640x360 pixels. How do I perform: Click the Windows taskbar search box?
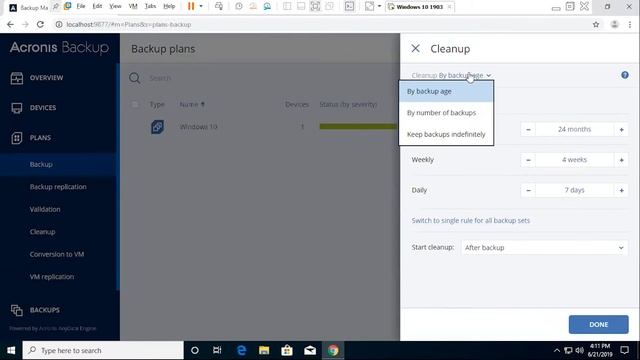(103, 351)
